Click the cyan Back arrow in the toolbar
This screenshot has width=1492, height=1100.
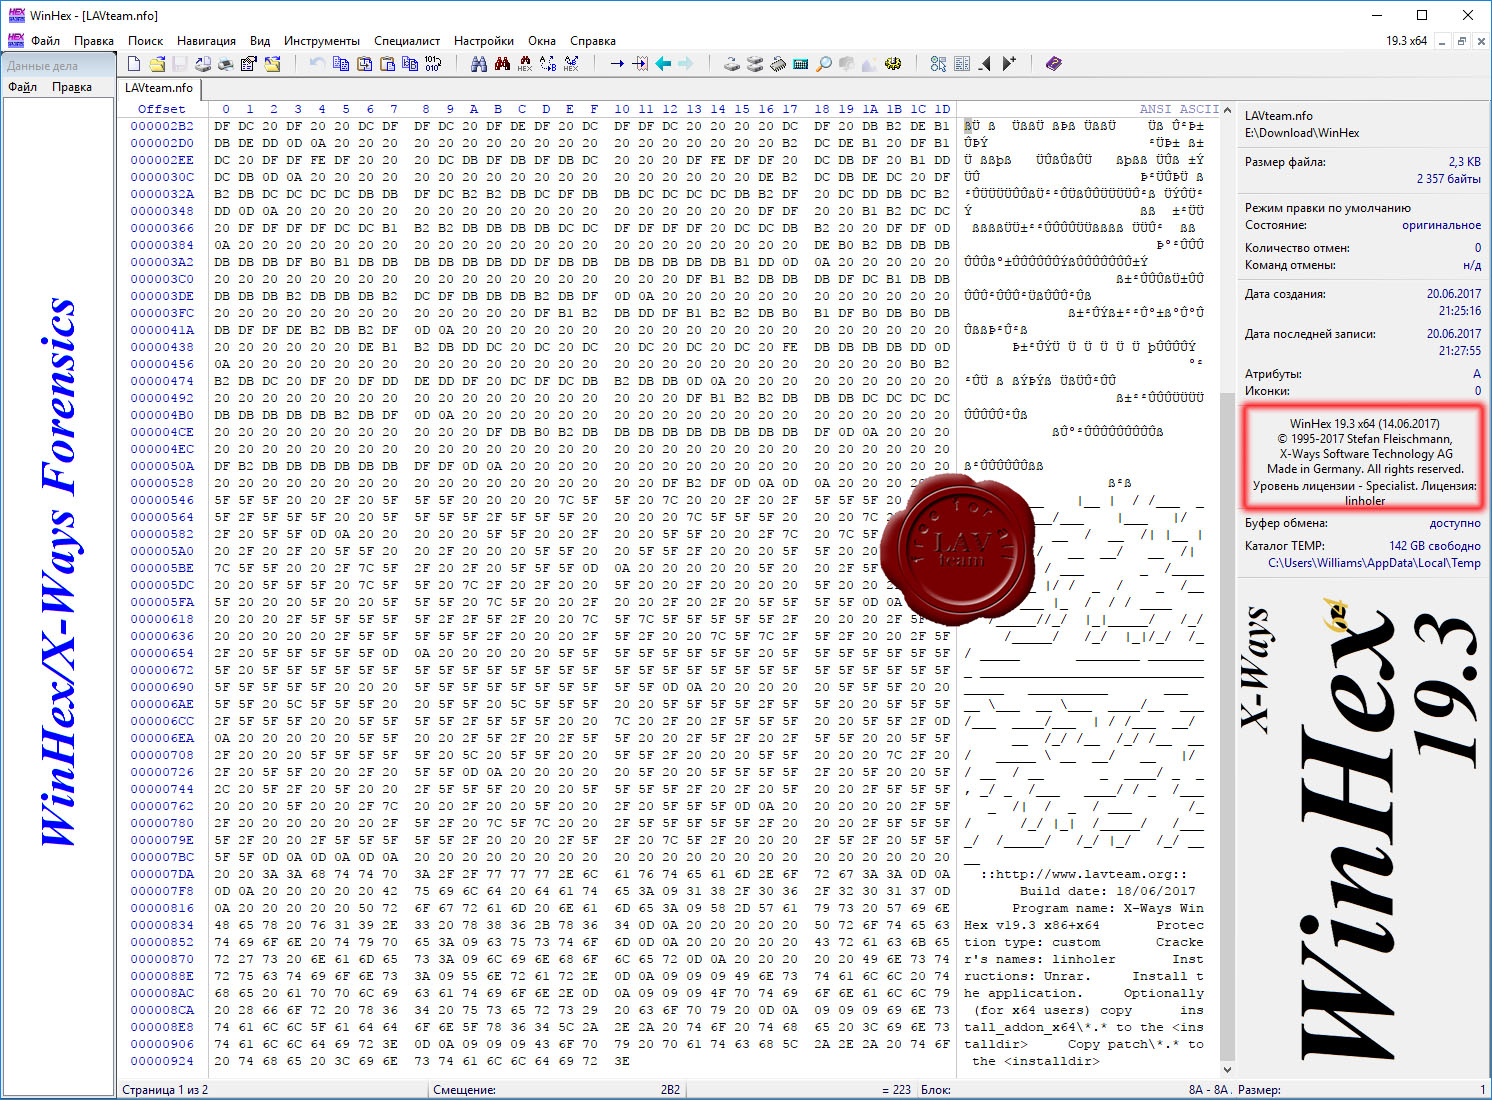pos(663,64)
